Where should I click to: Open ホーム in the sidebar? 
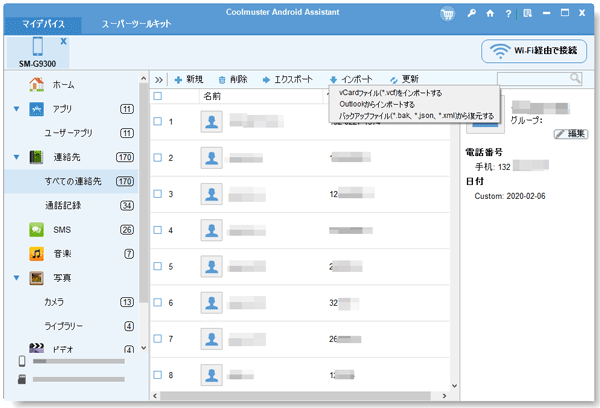coord(63,85)
